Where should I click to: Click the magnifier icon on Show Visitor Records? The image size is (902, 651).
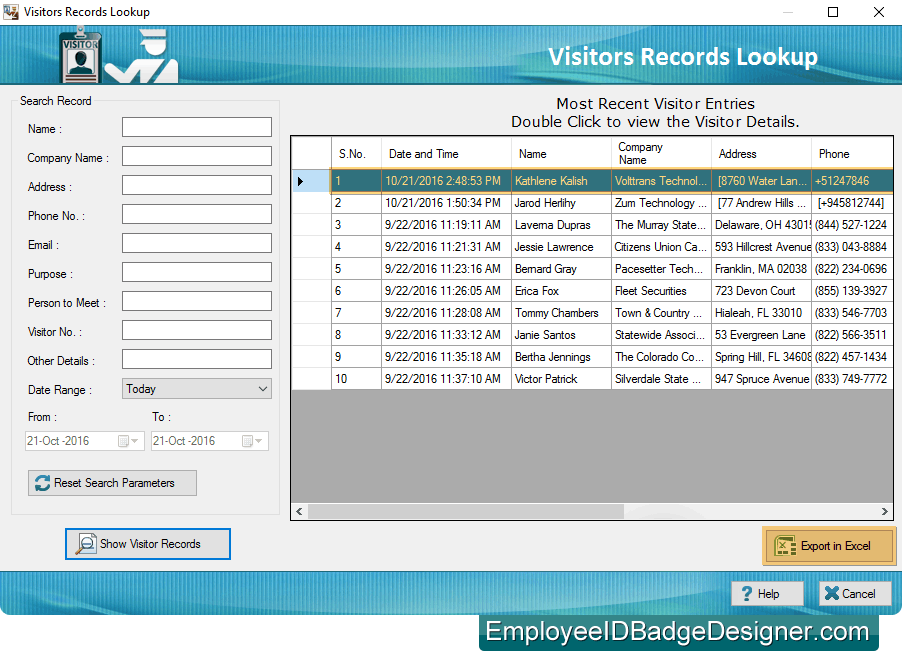pos(85,544)
